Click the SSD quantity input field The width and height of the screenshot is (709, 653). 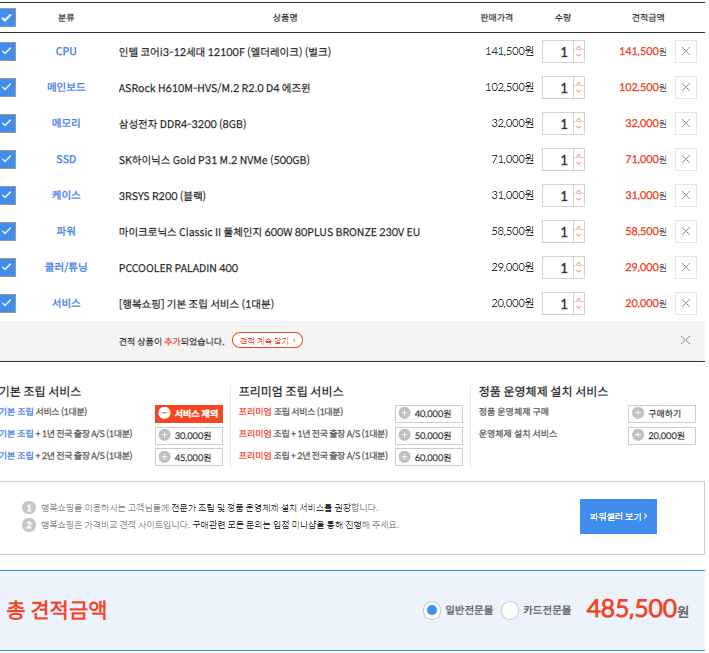click(x=558, y=159)
